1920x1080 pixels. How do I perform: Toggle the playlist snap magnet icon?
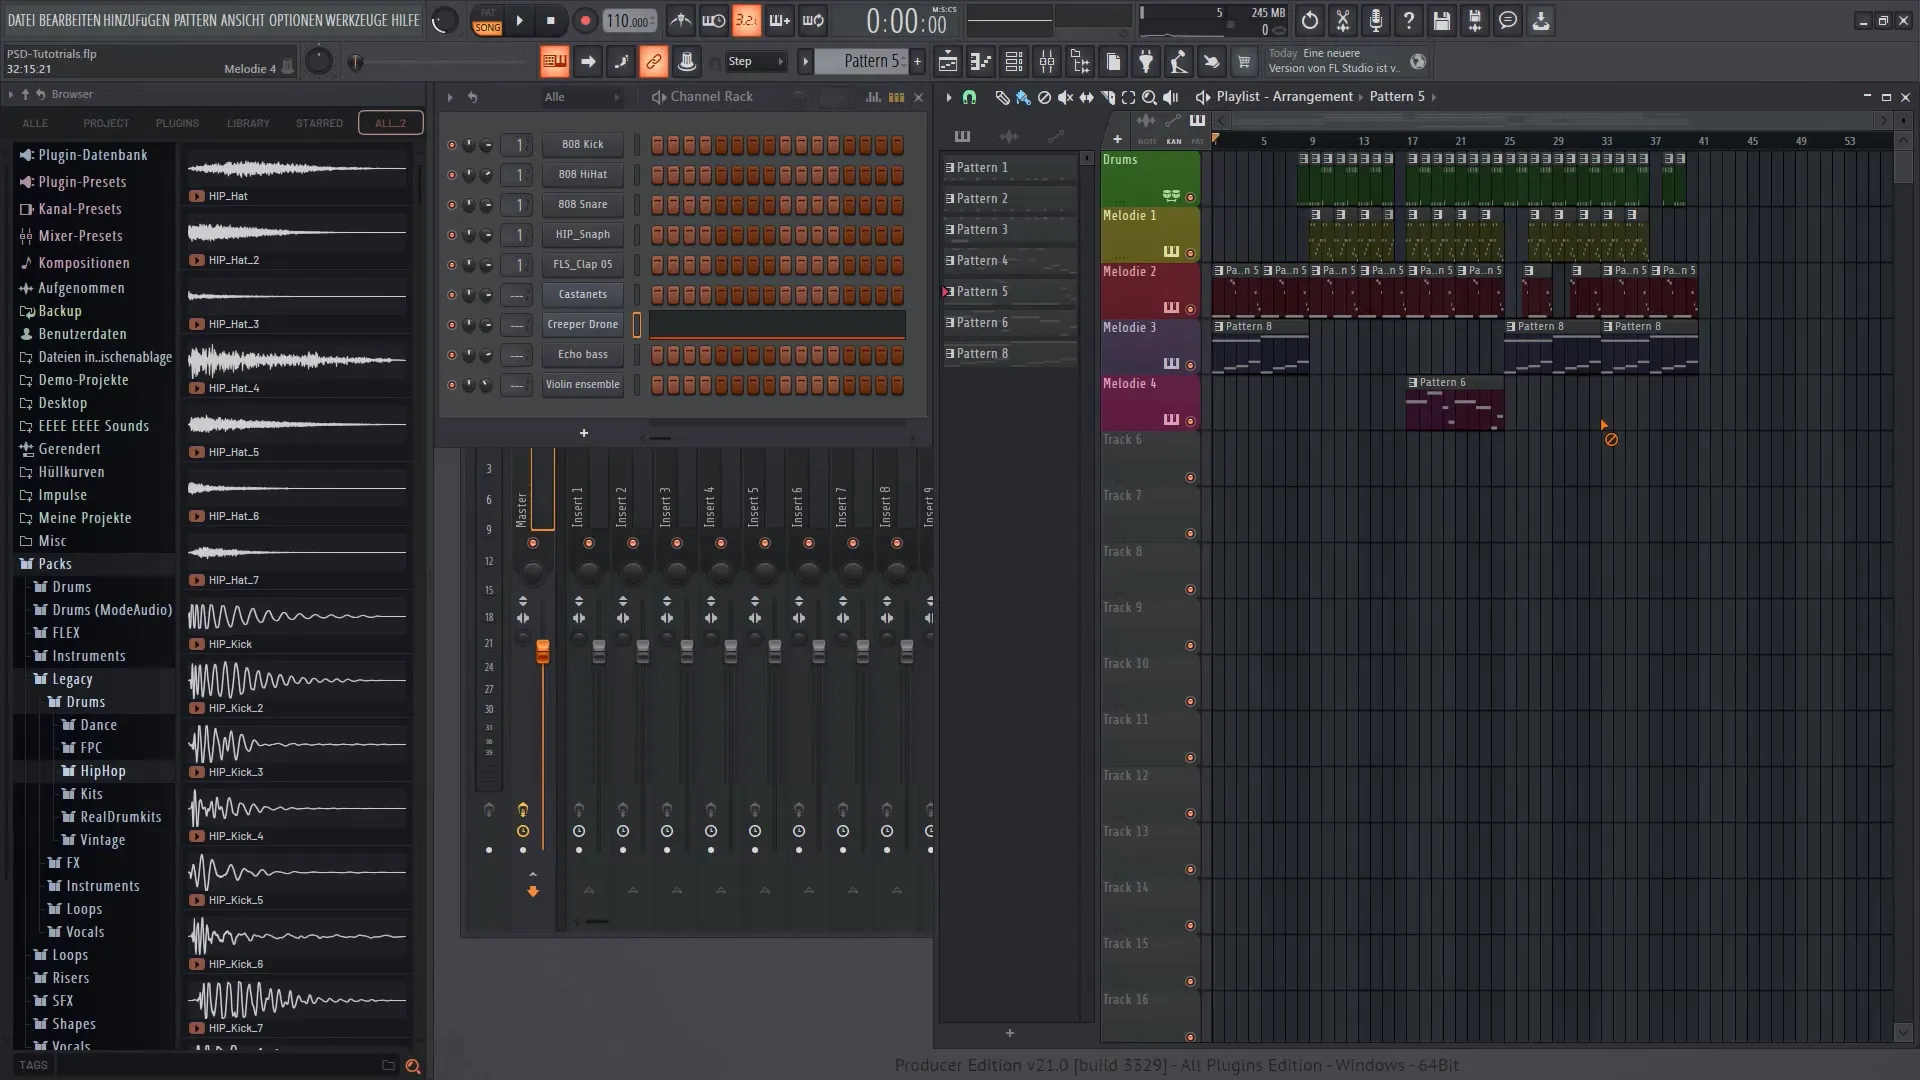pyautogui.click(x=969, y=97)
